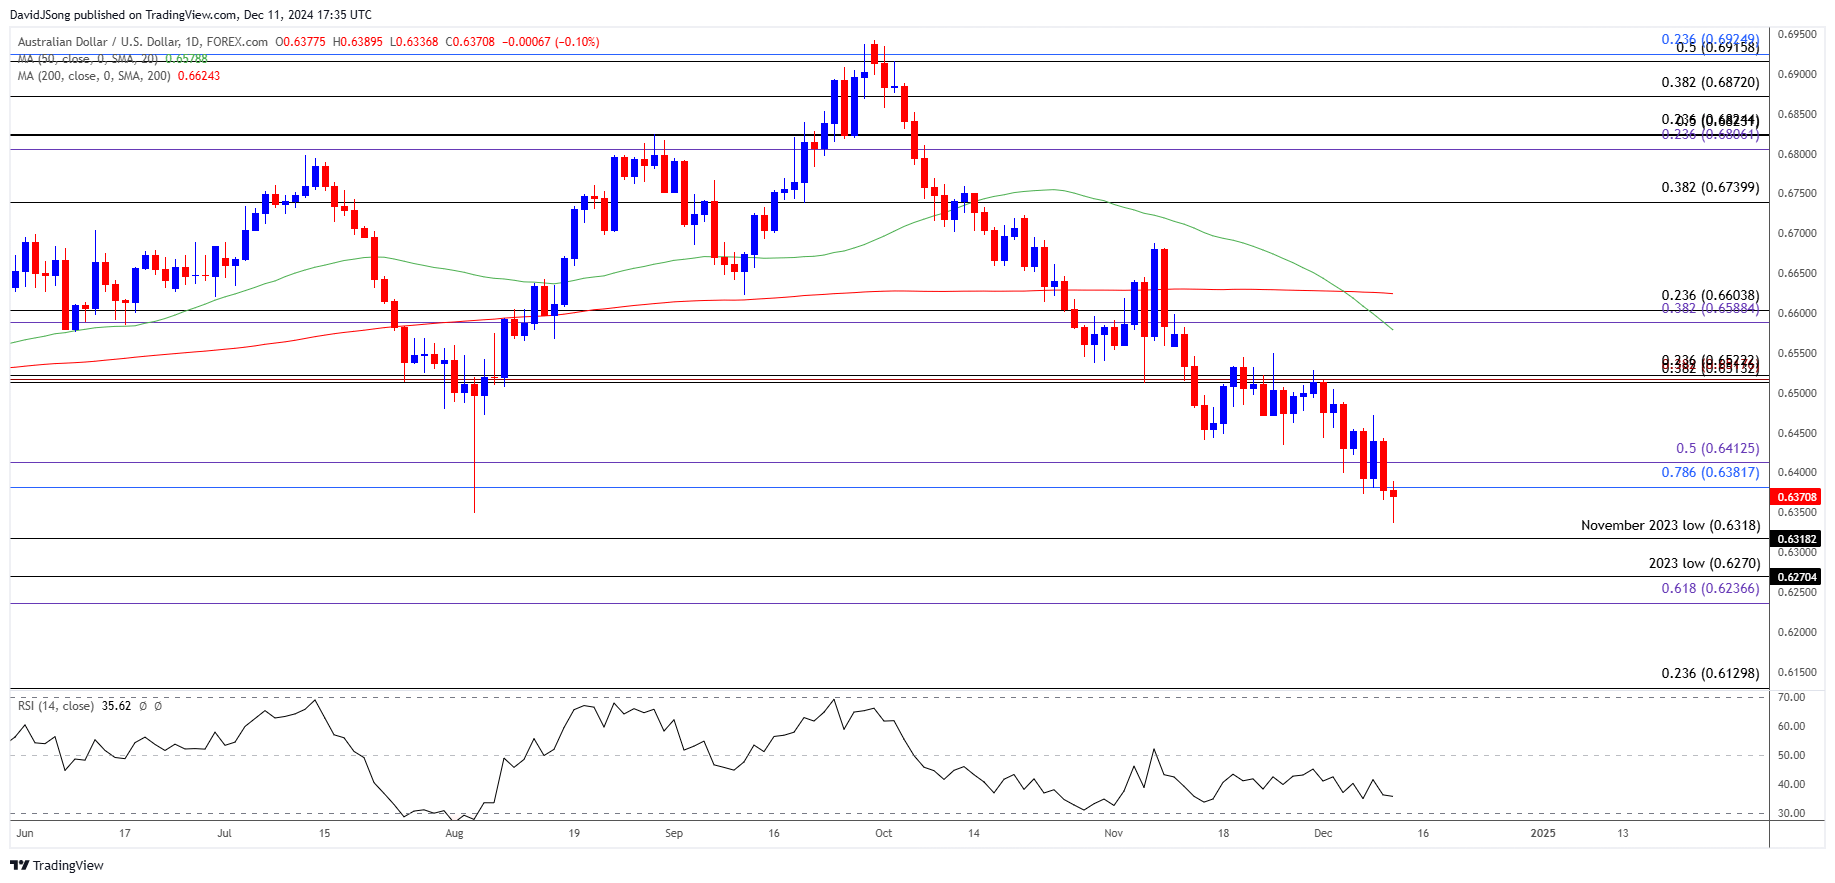The image size is (1835, 883).
Task: Click the 0.382 (0.68720) retracement label
Action: tap(1710, 82)
